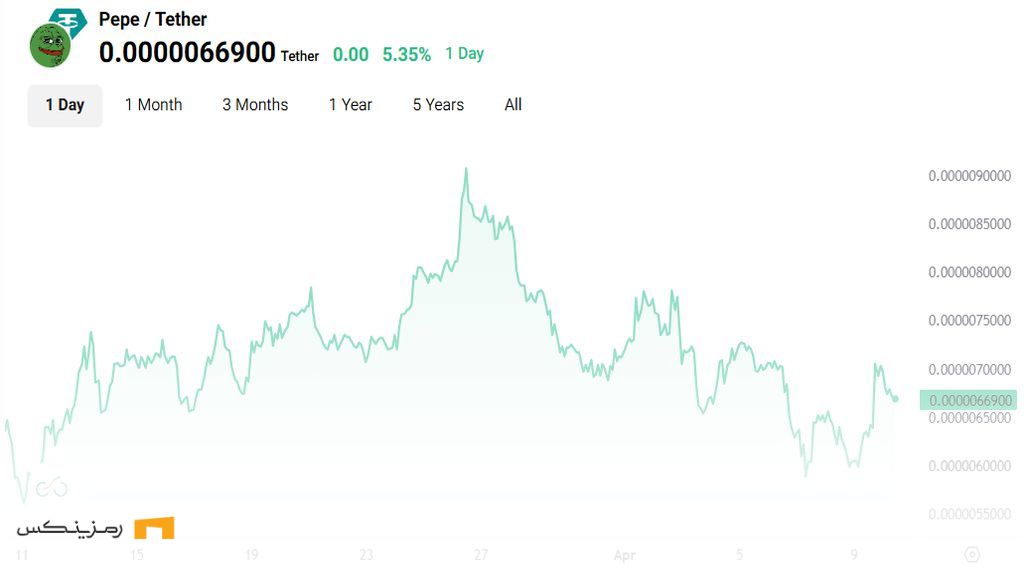Click the Apr label on time axis

click(x=624, y=555)
